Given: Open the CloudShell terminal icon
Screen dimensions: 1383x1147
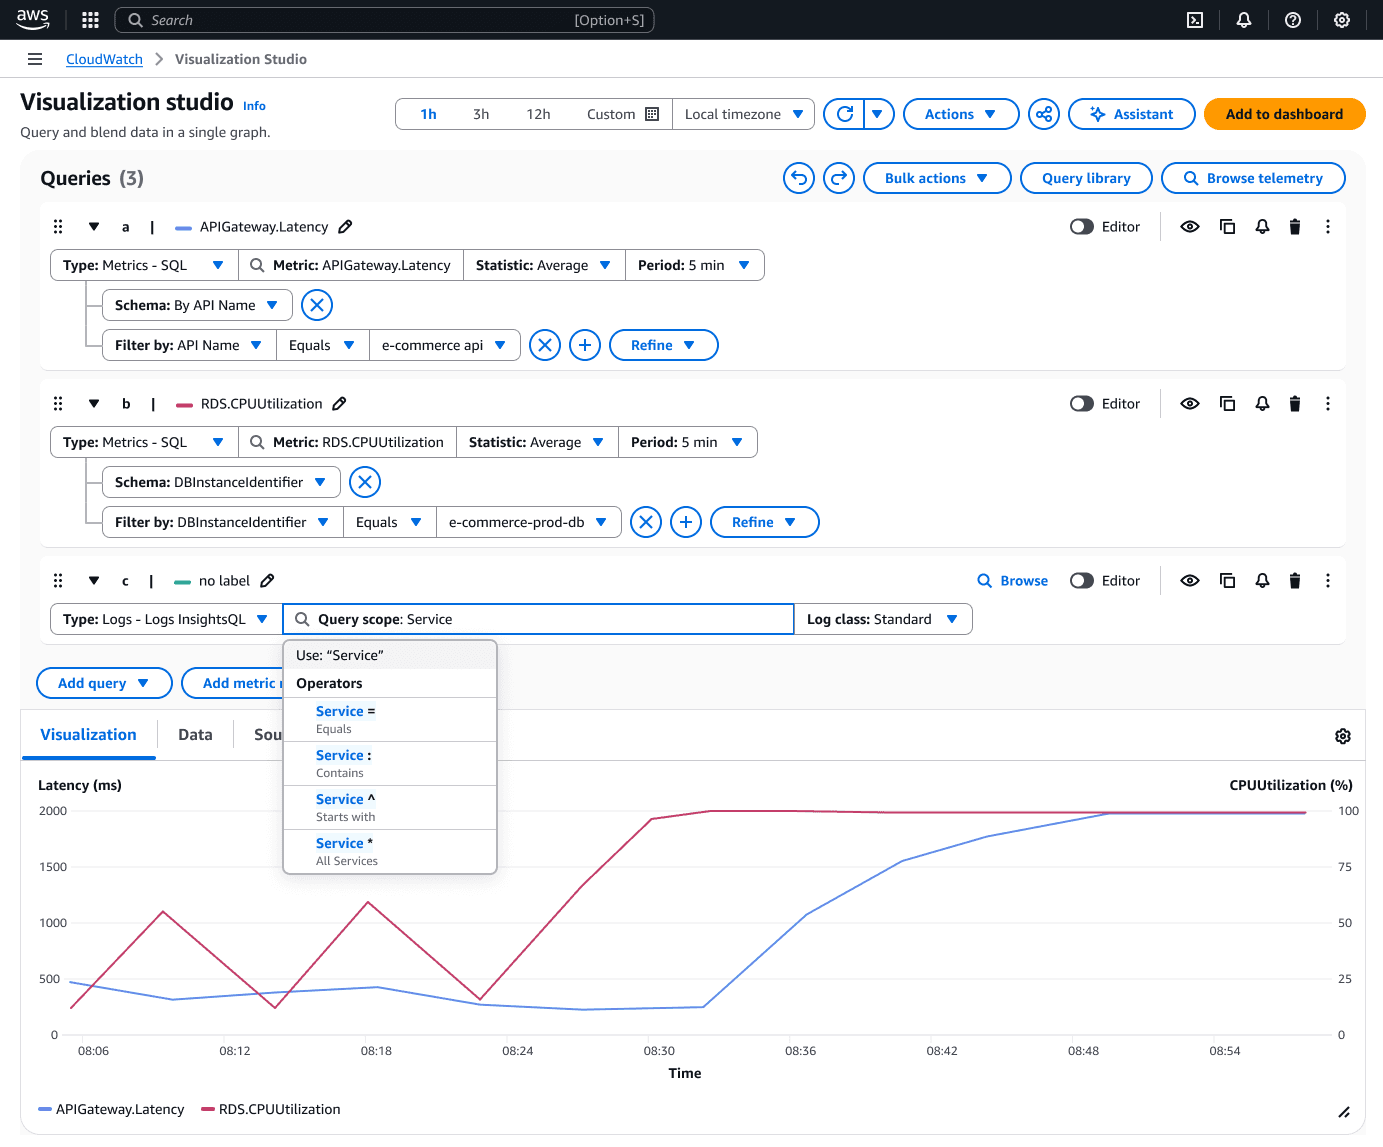Looking at the screenshot, I should [x=1195, y=20].
